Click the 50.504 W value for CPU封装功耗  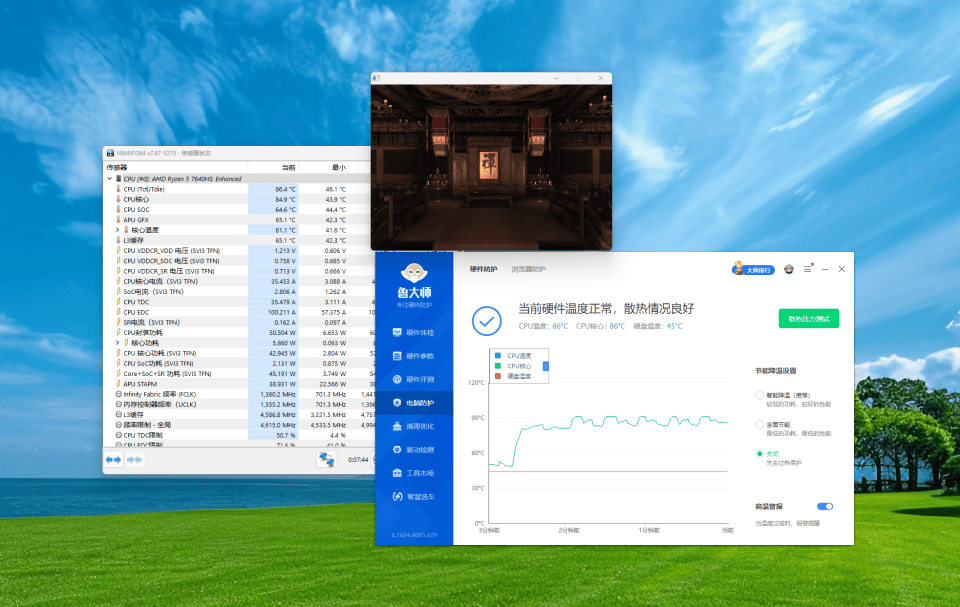pos(283,333)
